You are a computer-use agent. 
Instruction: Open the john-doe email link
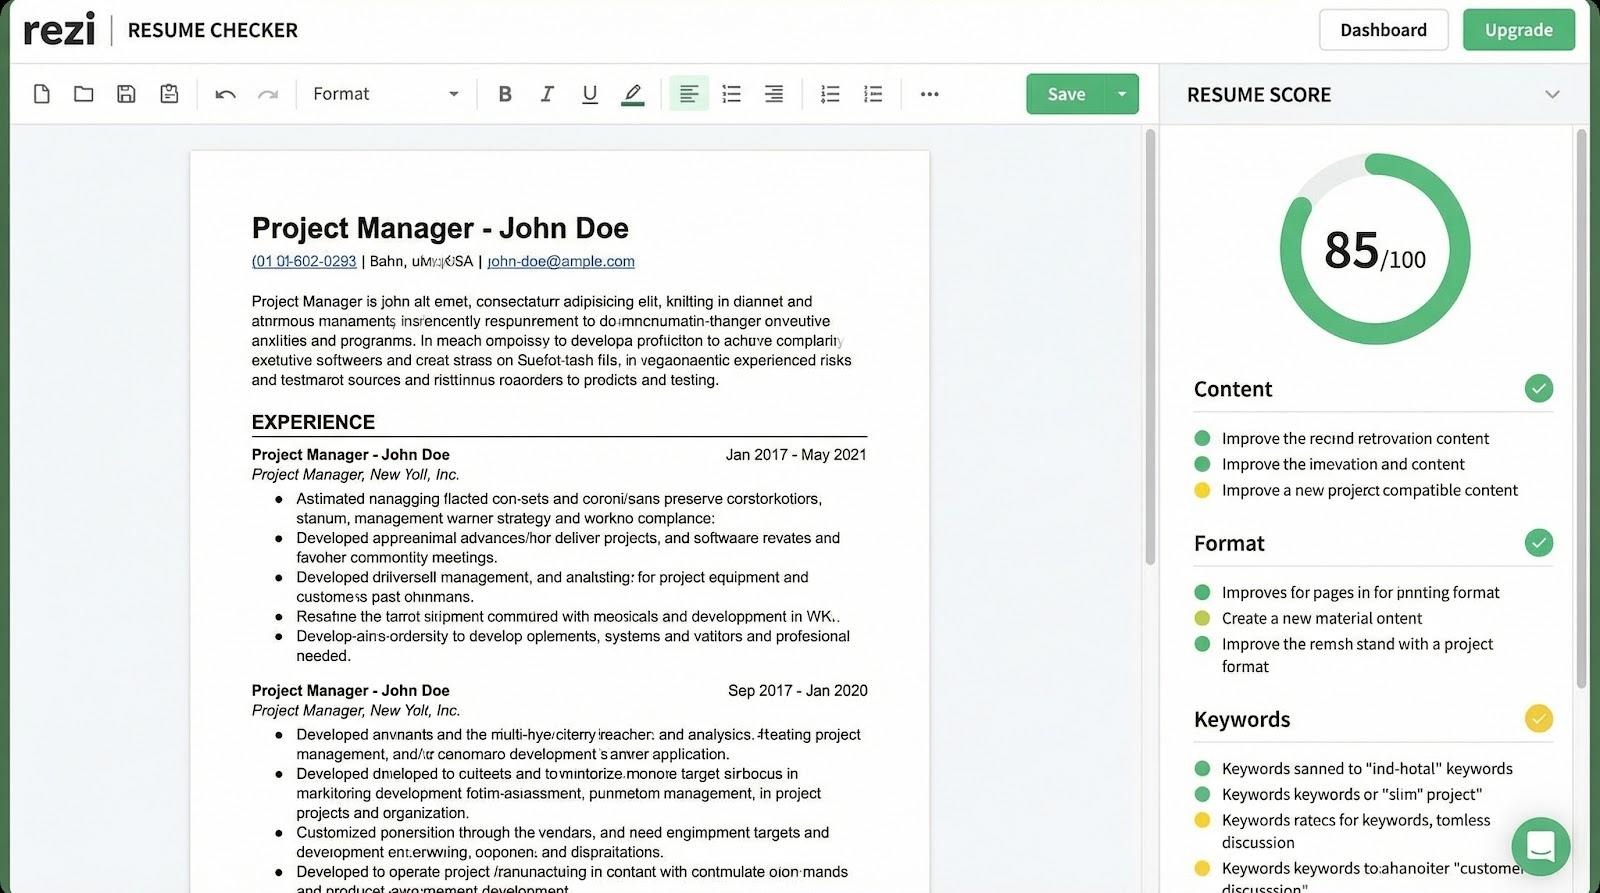click(561, 262)
